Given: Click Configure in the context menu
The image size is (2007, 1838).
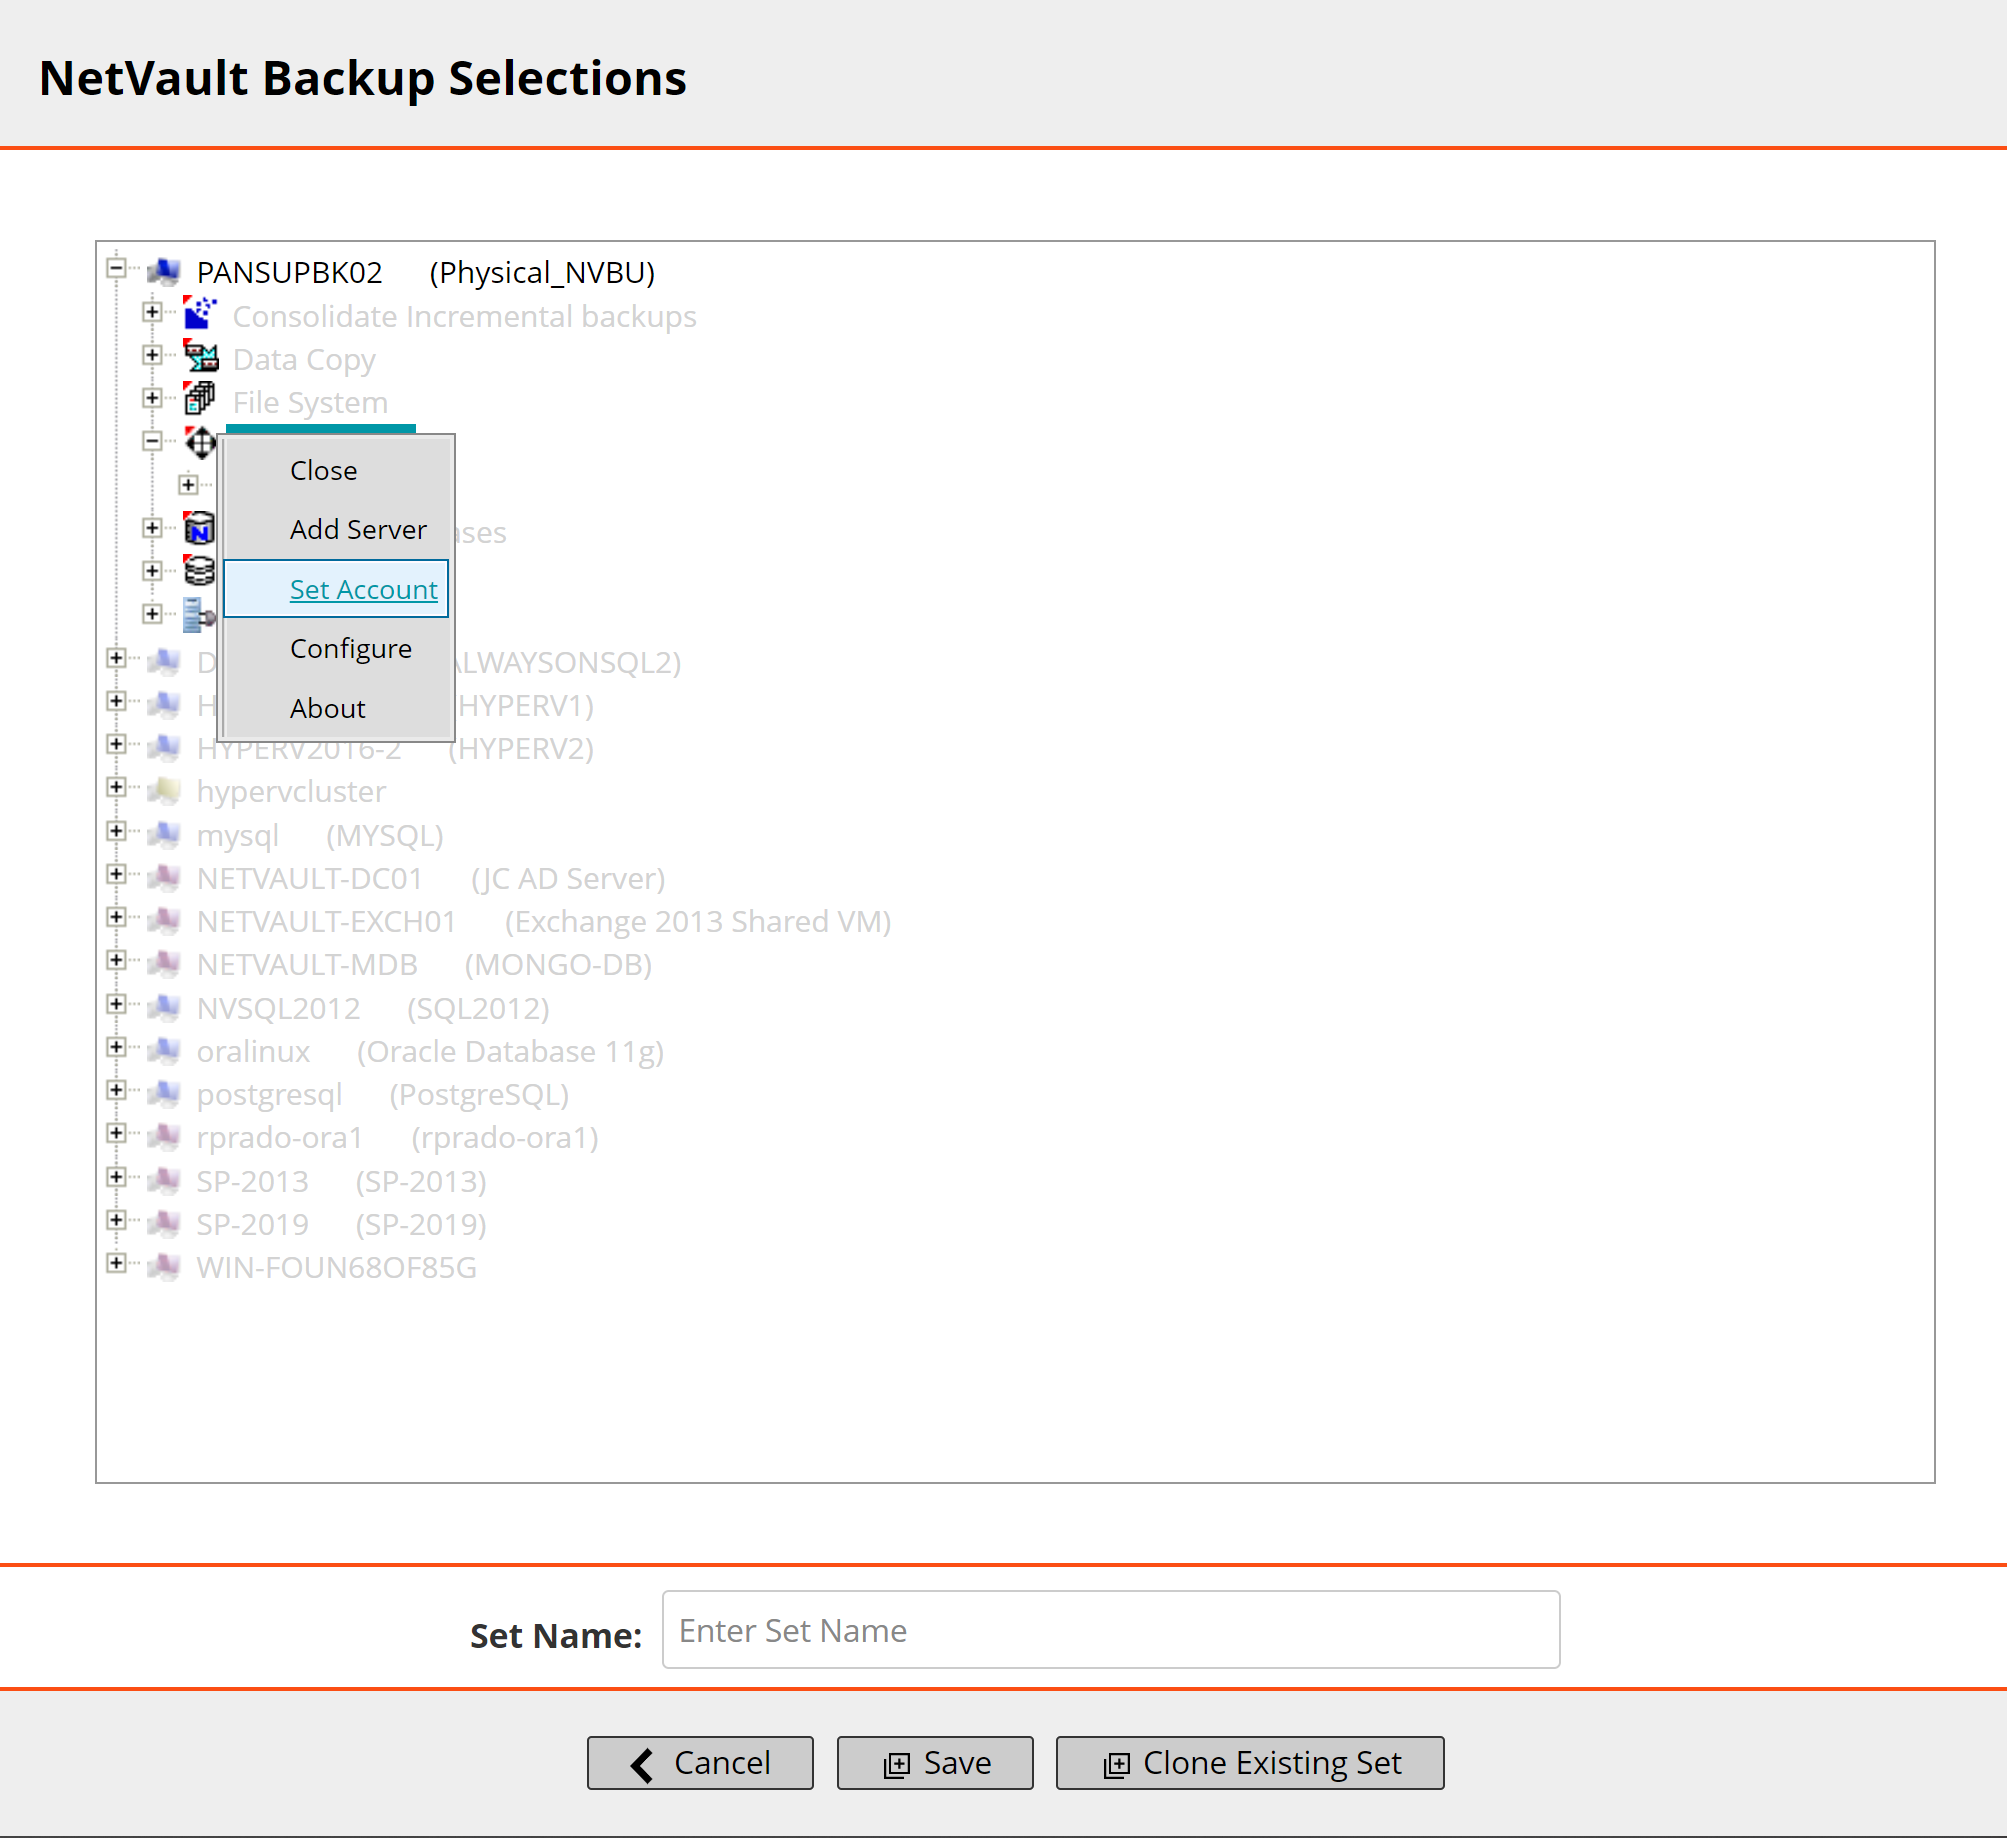Looking at the screenshot, I should pyautogui.click(x=350, y=648).
